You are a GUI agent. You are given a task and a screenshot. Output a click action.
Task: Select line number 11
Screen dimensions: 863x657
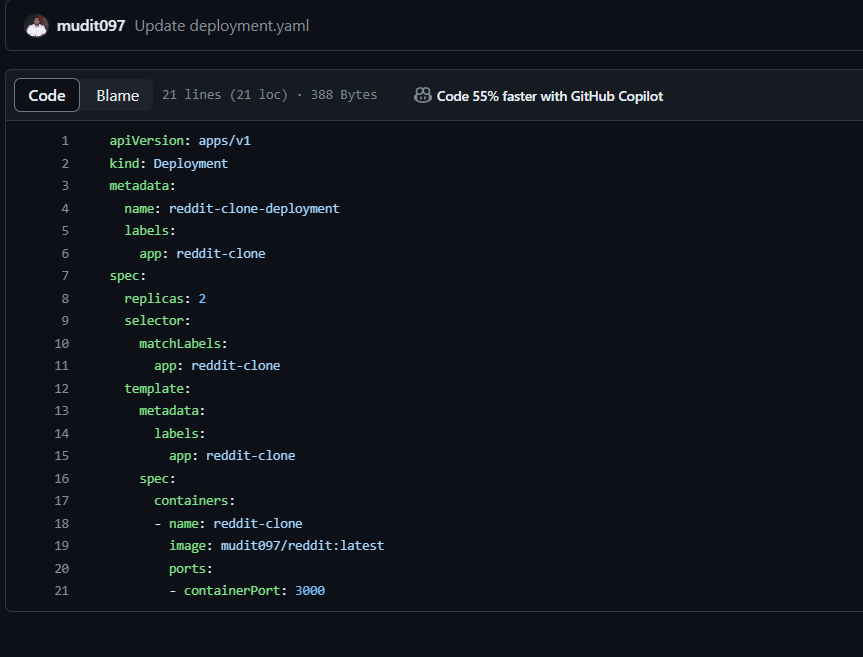[x=62, y=366]
